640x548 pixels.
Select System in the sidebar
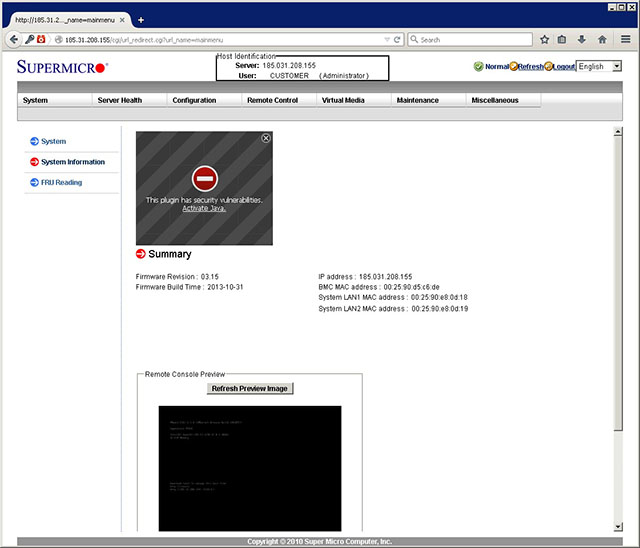pos(53,141)
